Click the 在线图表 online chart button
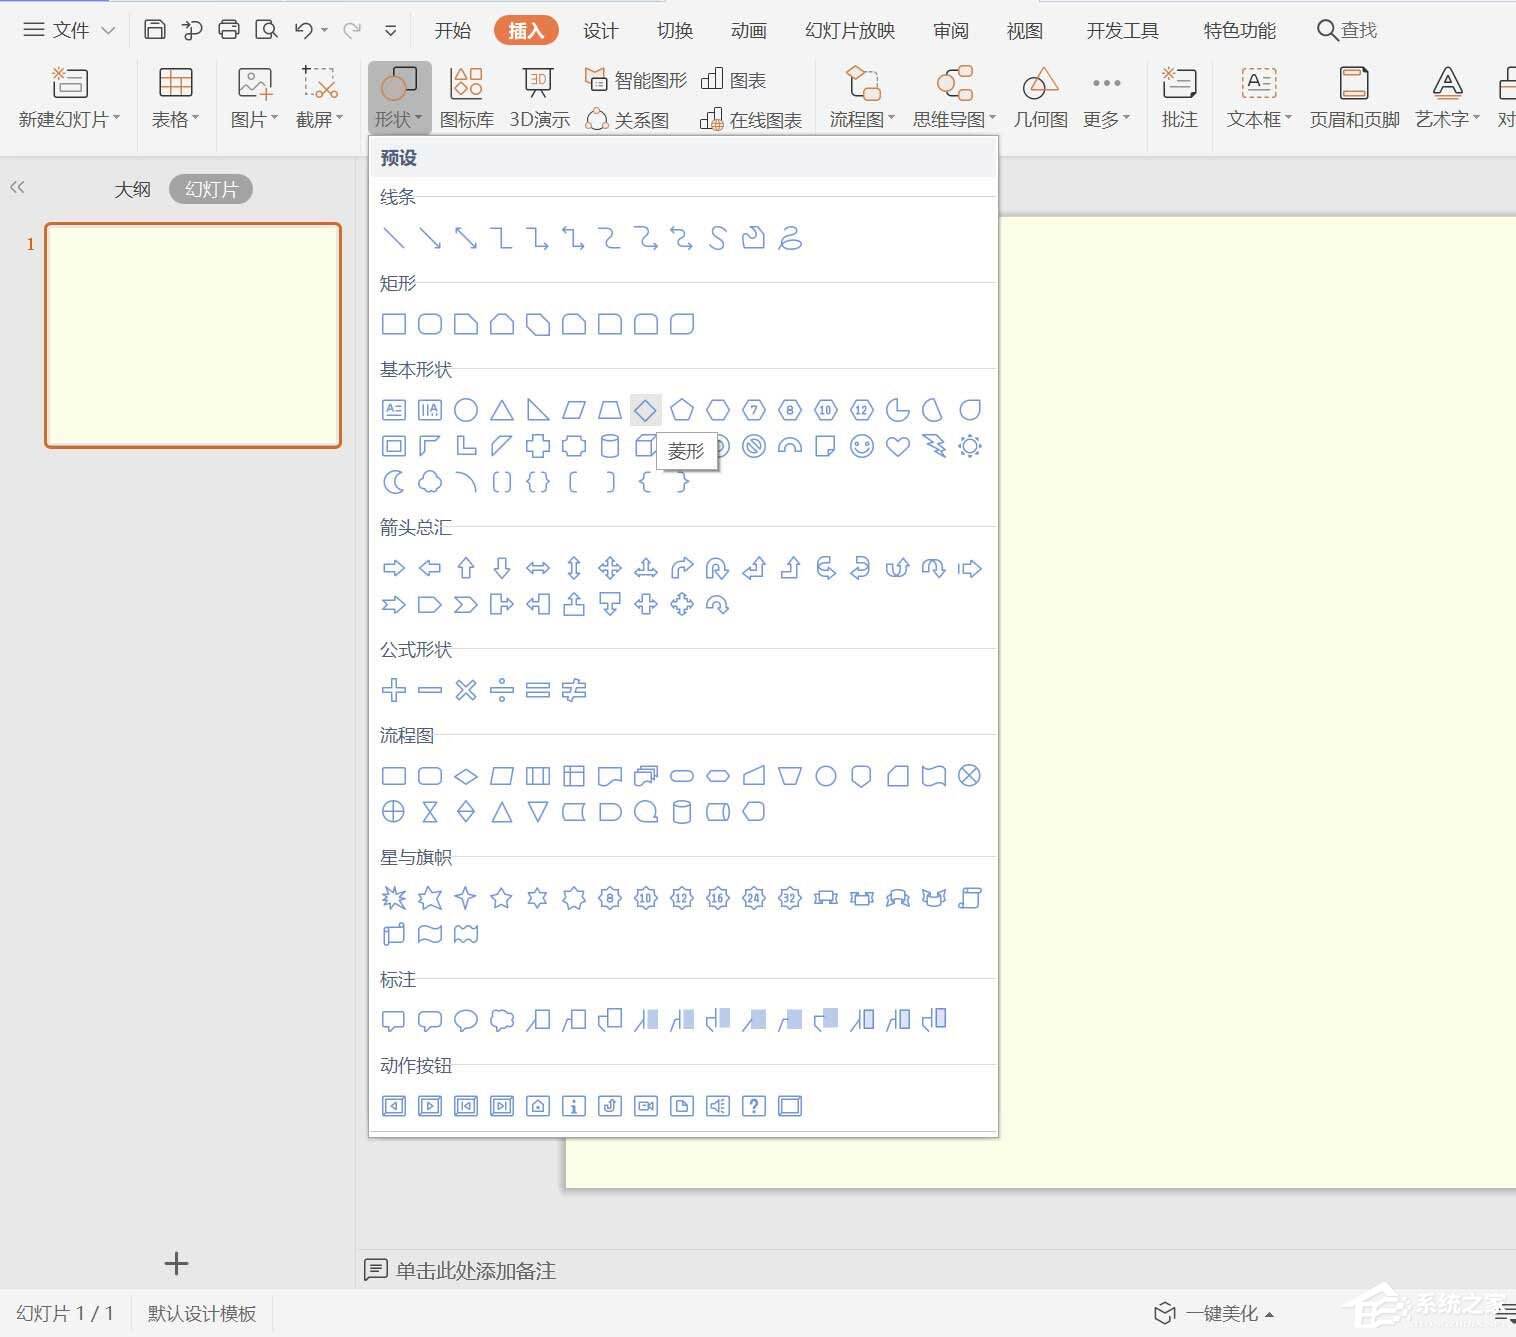The height and width of the screenshot is (1337, 1516). tap(751, 120)
